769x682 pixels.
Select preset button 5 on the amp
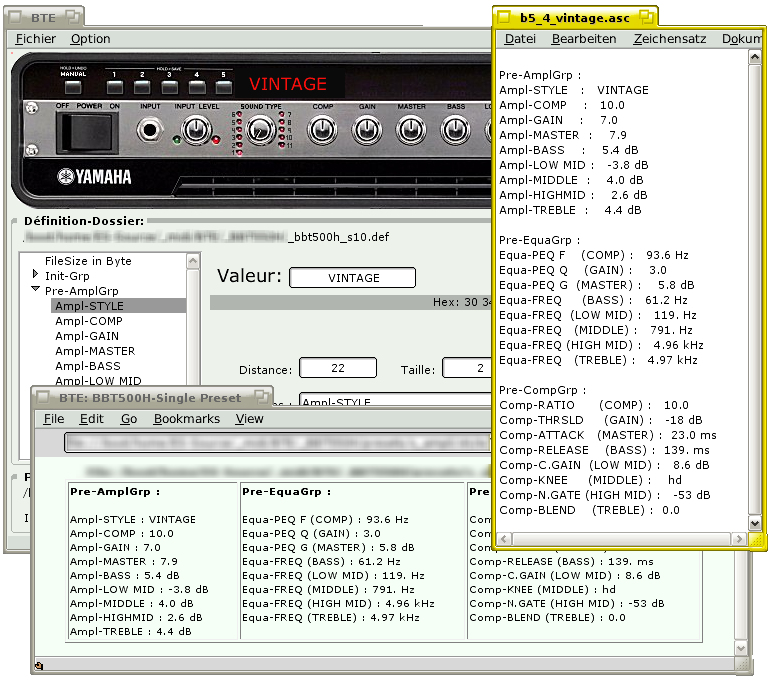[x=224, y=87]
